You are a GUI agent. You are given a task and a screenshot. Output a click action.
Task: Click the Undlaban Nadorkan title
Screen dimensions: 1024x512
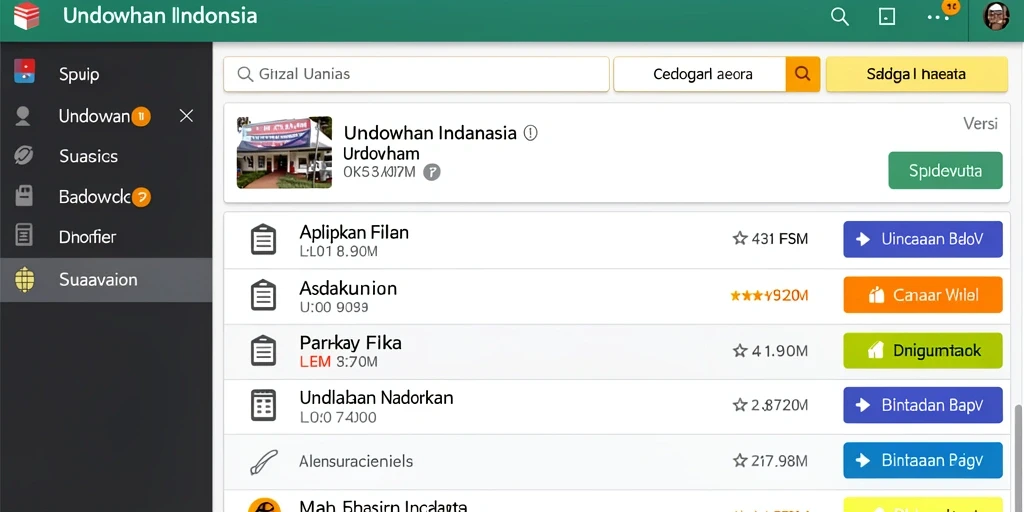click(376, 397)
